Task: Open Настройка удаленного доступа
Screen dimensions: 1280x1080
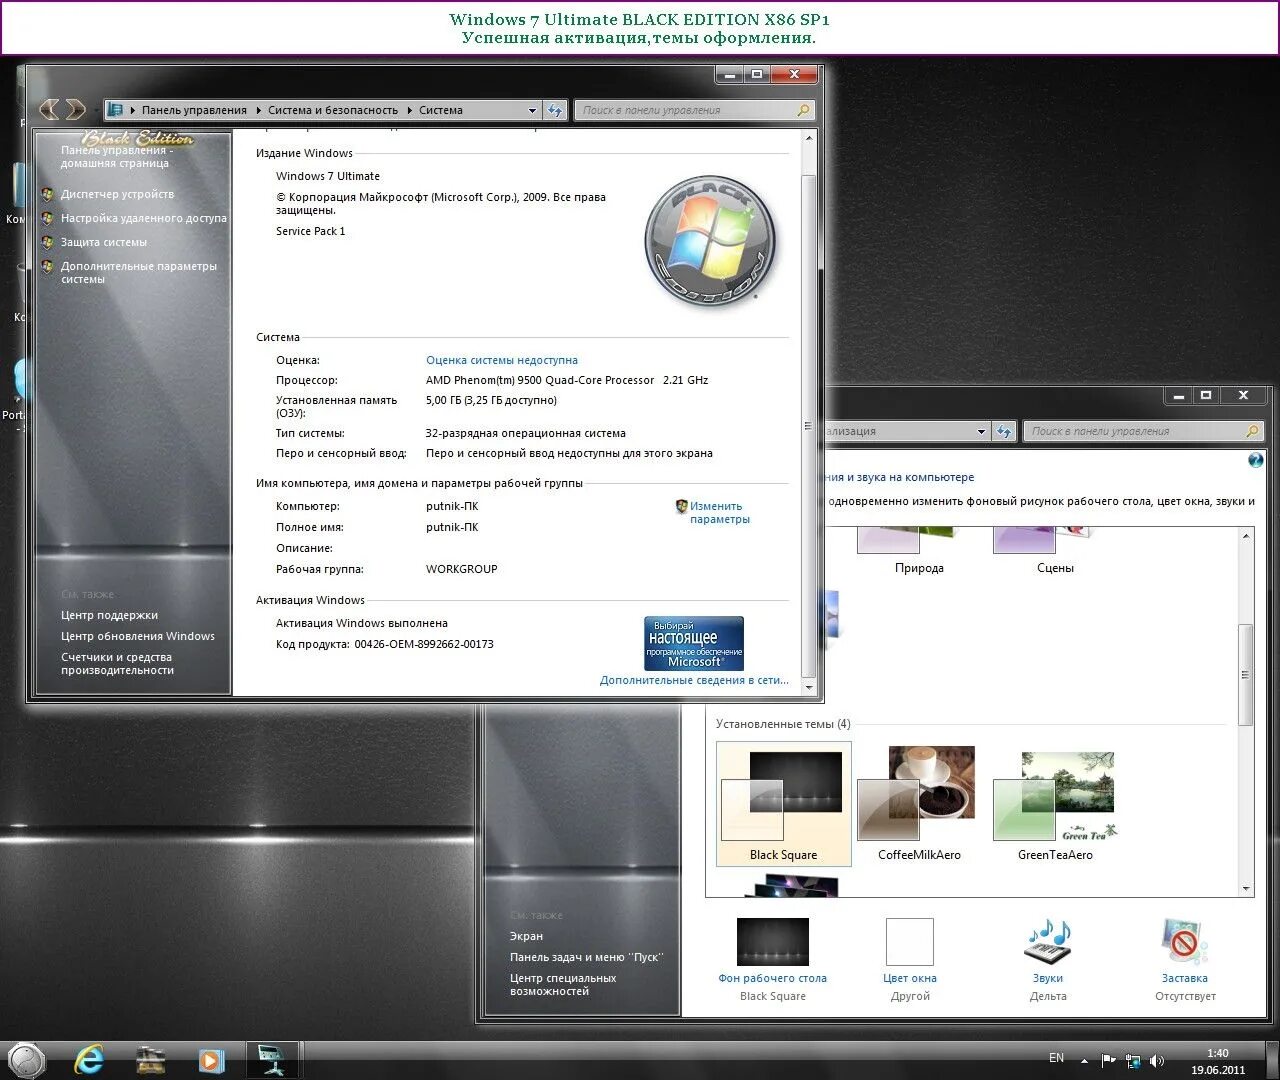Action: pyautogui.click(x=143, y=218)
